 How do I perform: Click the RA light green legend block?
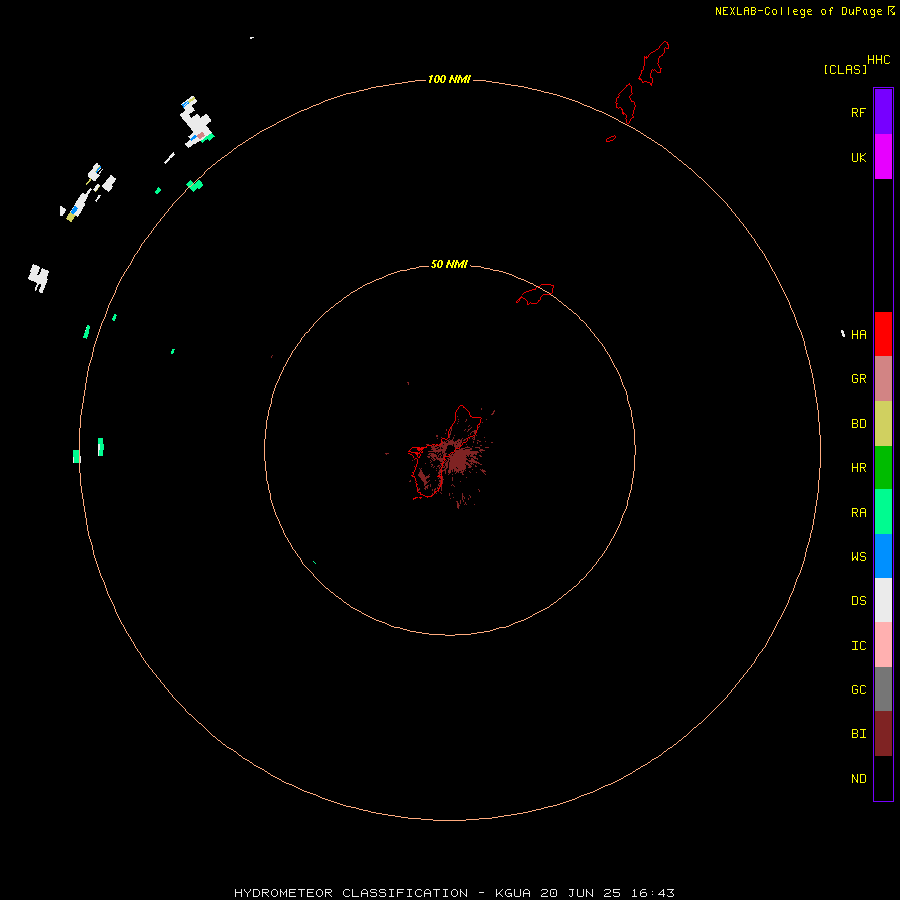883,512
